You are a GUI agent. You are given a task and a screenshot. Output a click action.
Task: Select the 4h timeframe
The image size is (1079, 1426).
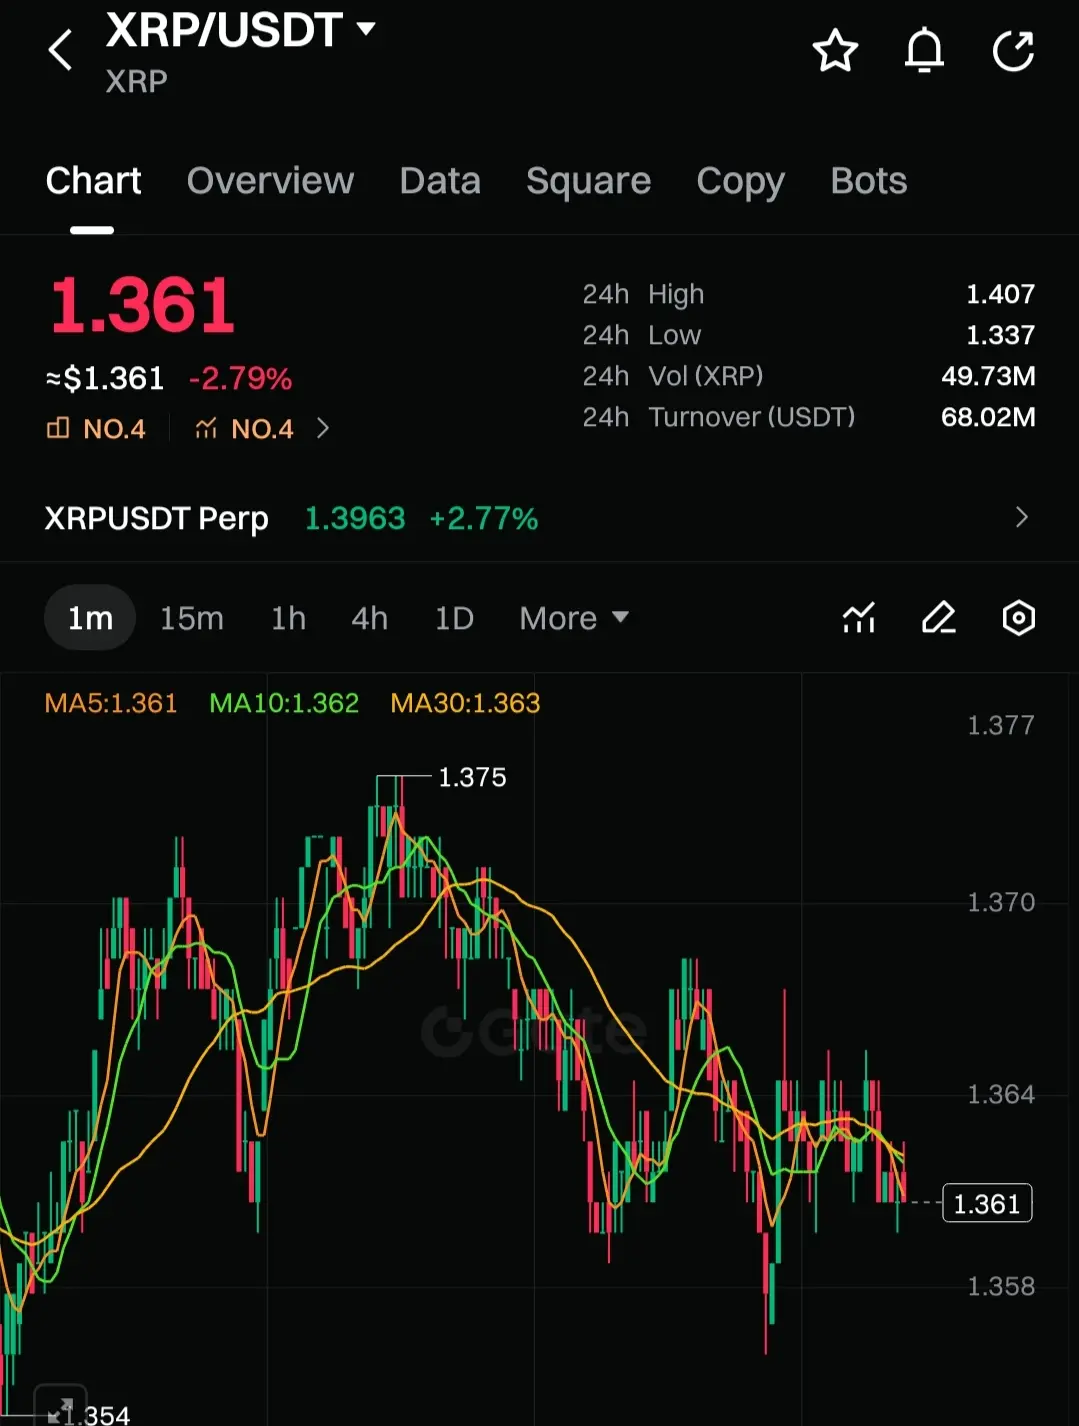click(369, 618)
